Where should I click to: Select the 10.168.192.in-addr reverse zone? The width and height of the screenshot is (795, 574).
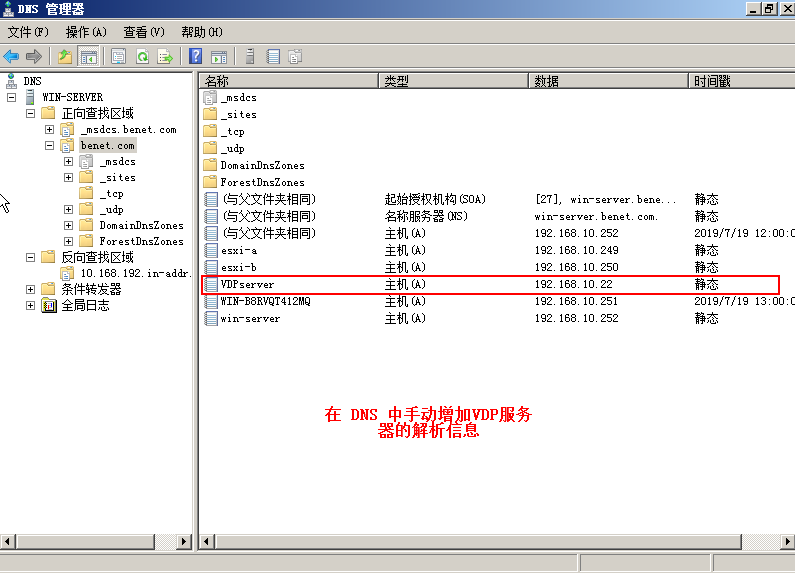[136, 273]
